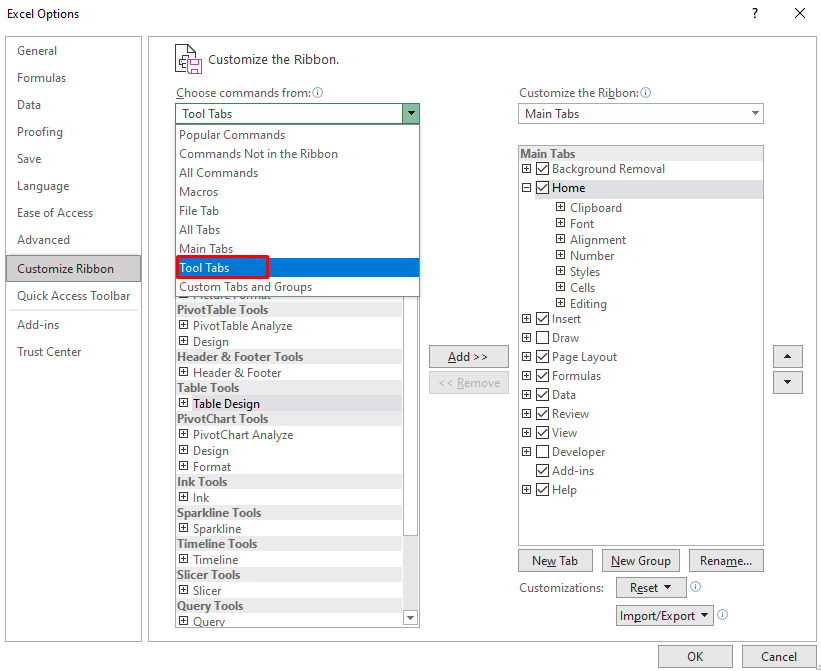Expand the Alignment group
The image size is (821, 671).
(560, 239)
